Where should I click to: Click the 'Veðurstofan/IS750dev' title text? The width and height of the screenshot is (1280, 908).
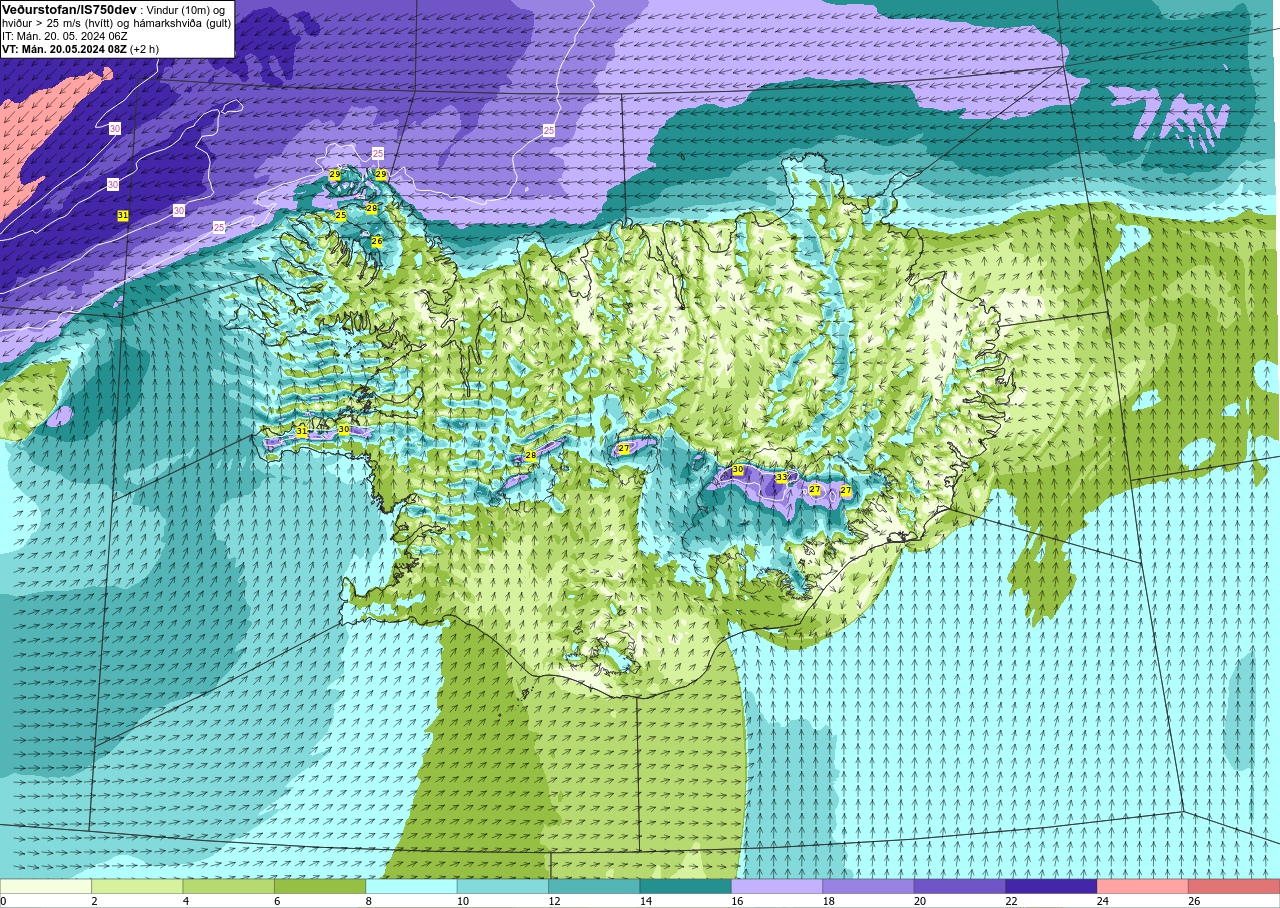[69, 9]
